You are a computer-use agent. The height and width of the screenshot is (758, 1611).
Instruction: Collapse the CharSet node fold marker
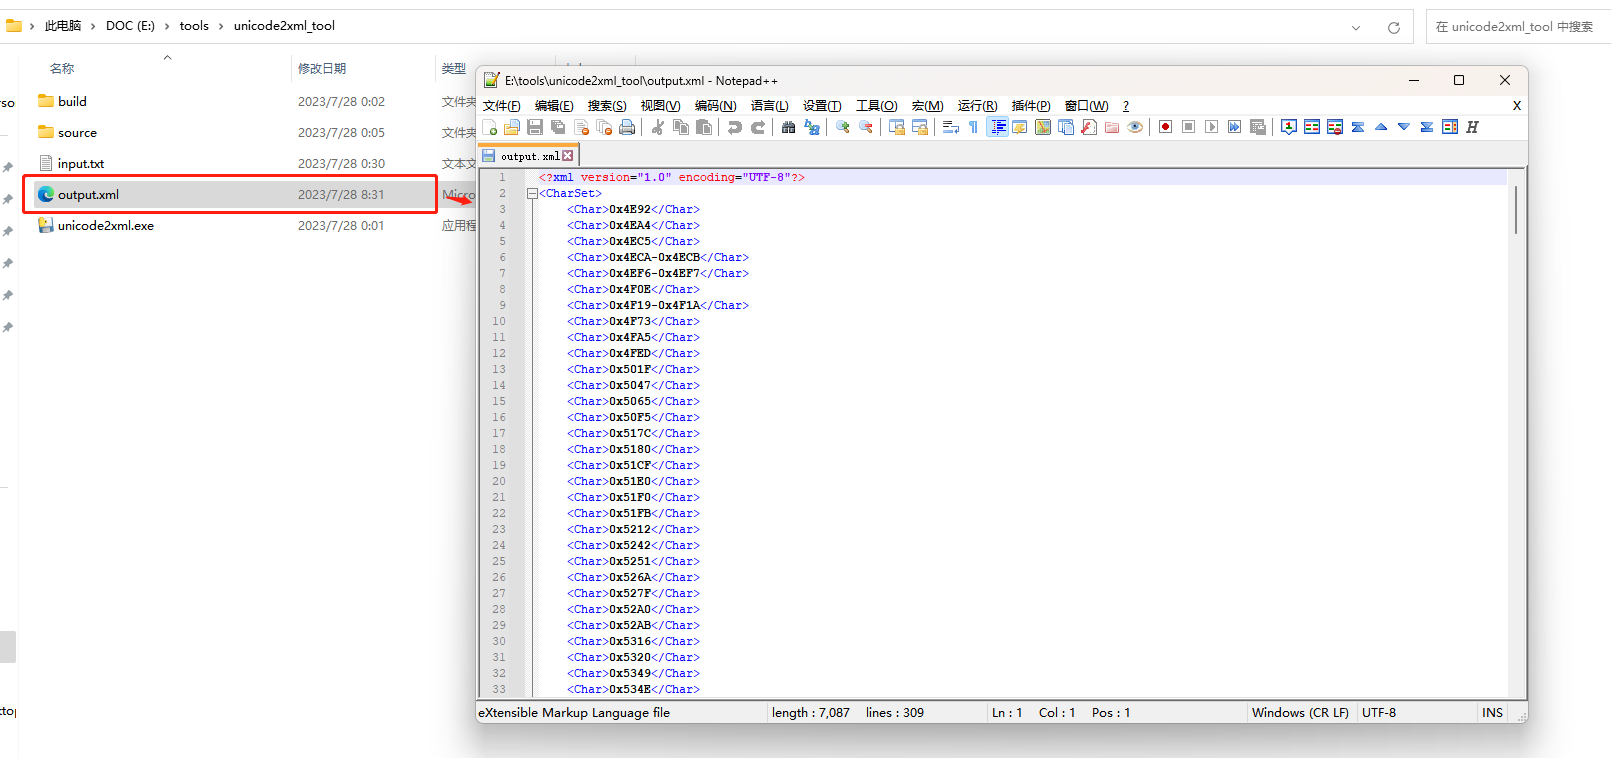pyautogui.click(x=533, y=194)
